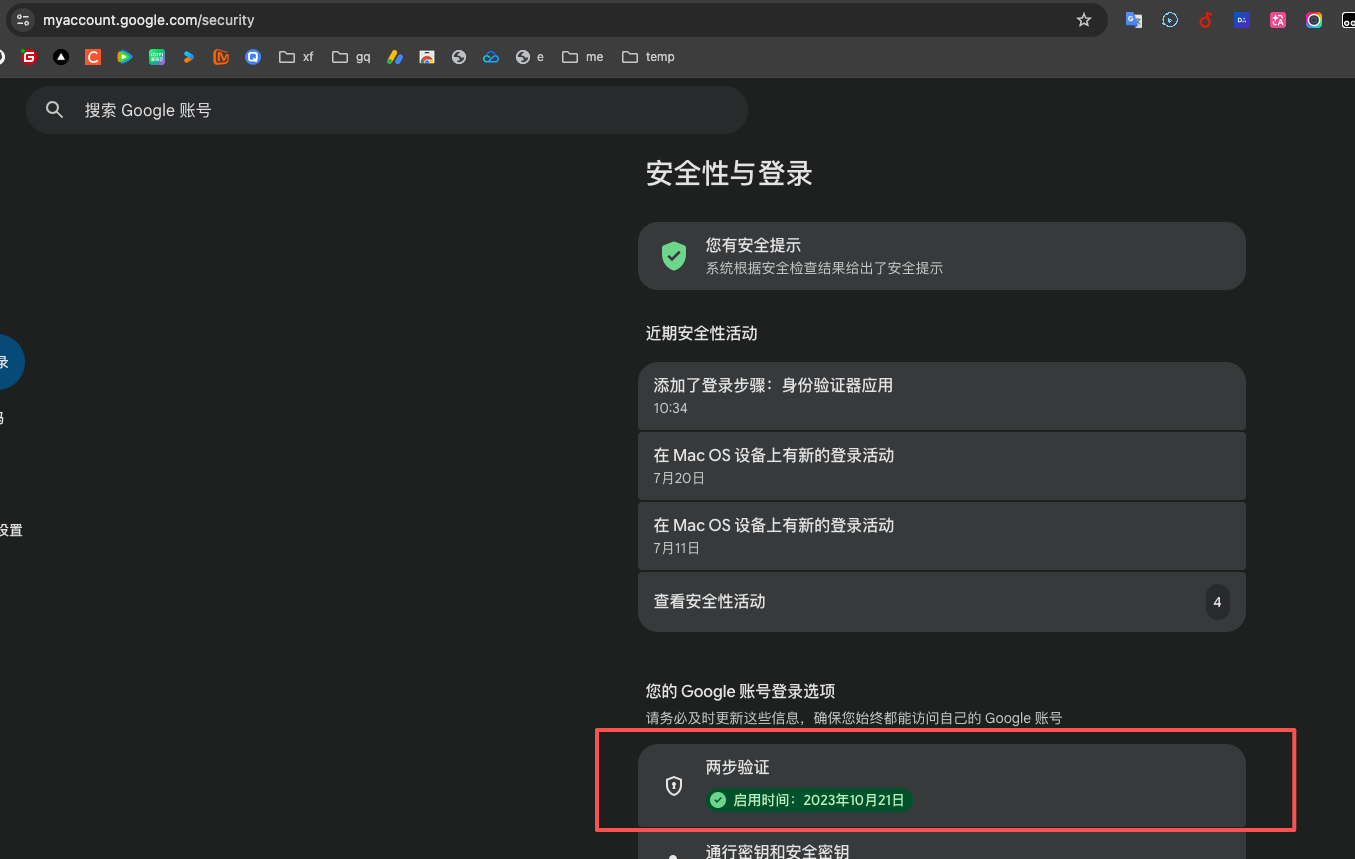Open the 7月20日 Mac OS sign-in activity

point(942,466)
